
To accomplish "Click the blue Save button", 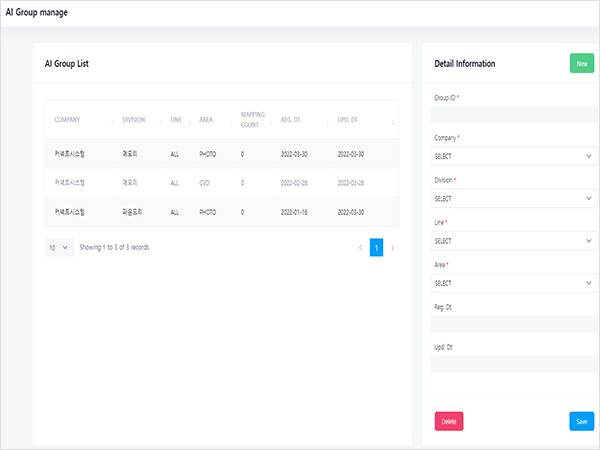I will 581,421.
